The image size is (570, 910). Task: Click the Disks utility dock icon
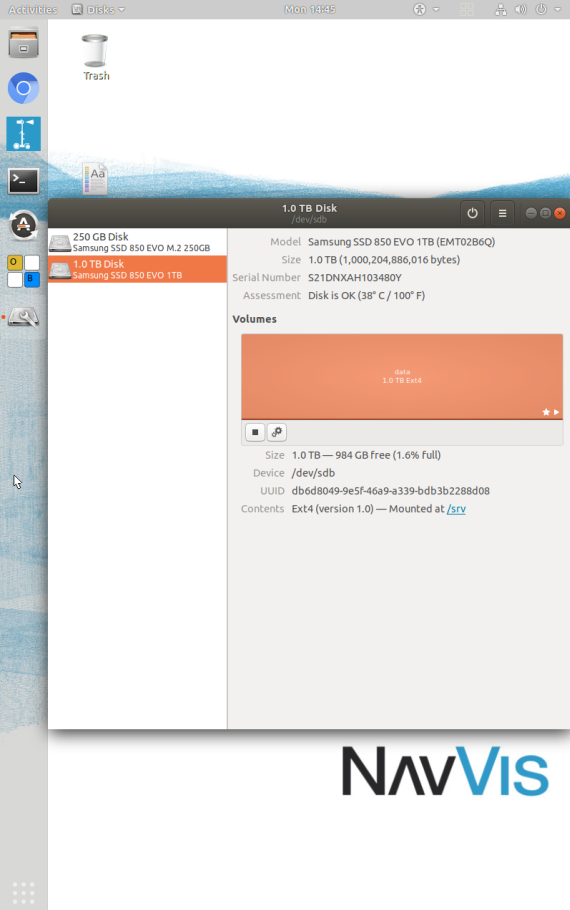click(23, 317)
